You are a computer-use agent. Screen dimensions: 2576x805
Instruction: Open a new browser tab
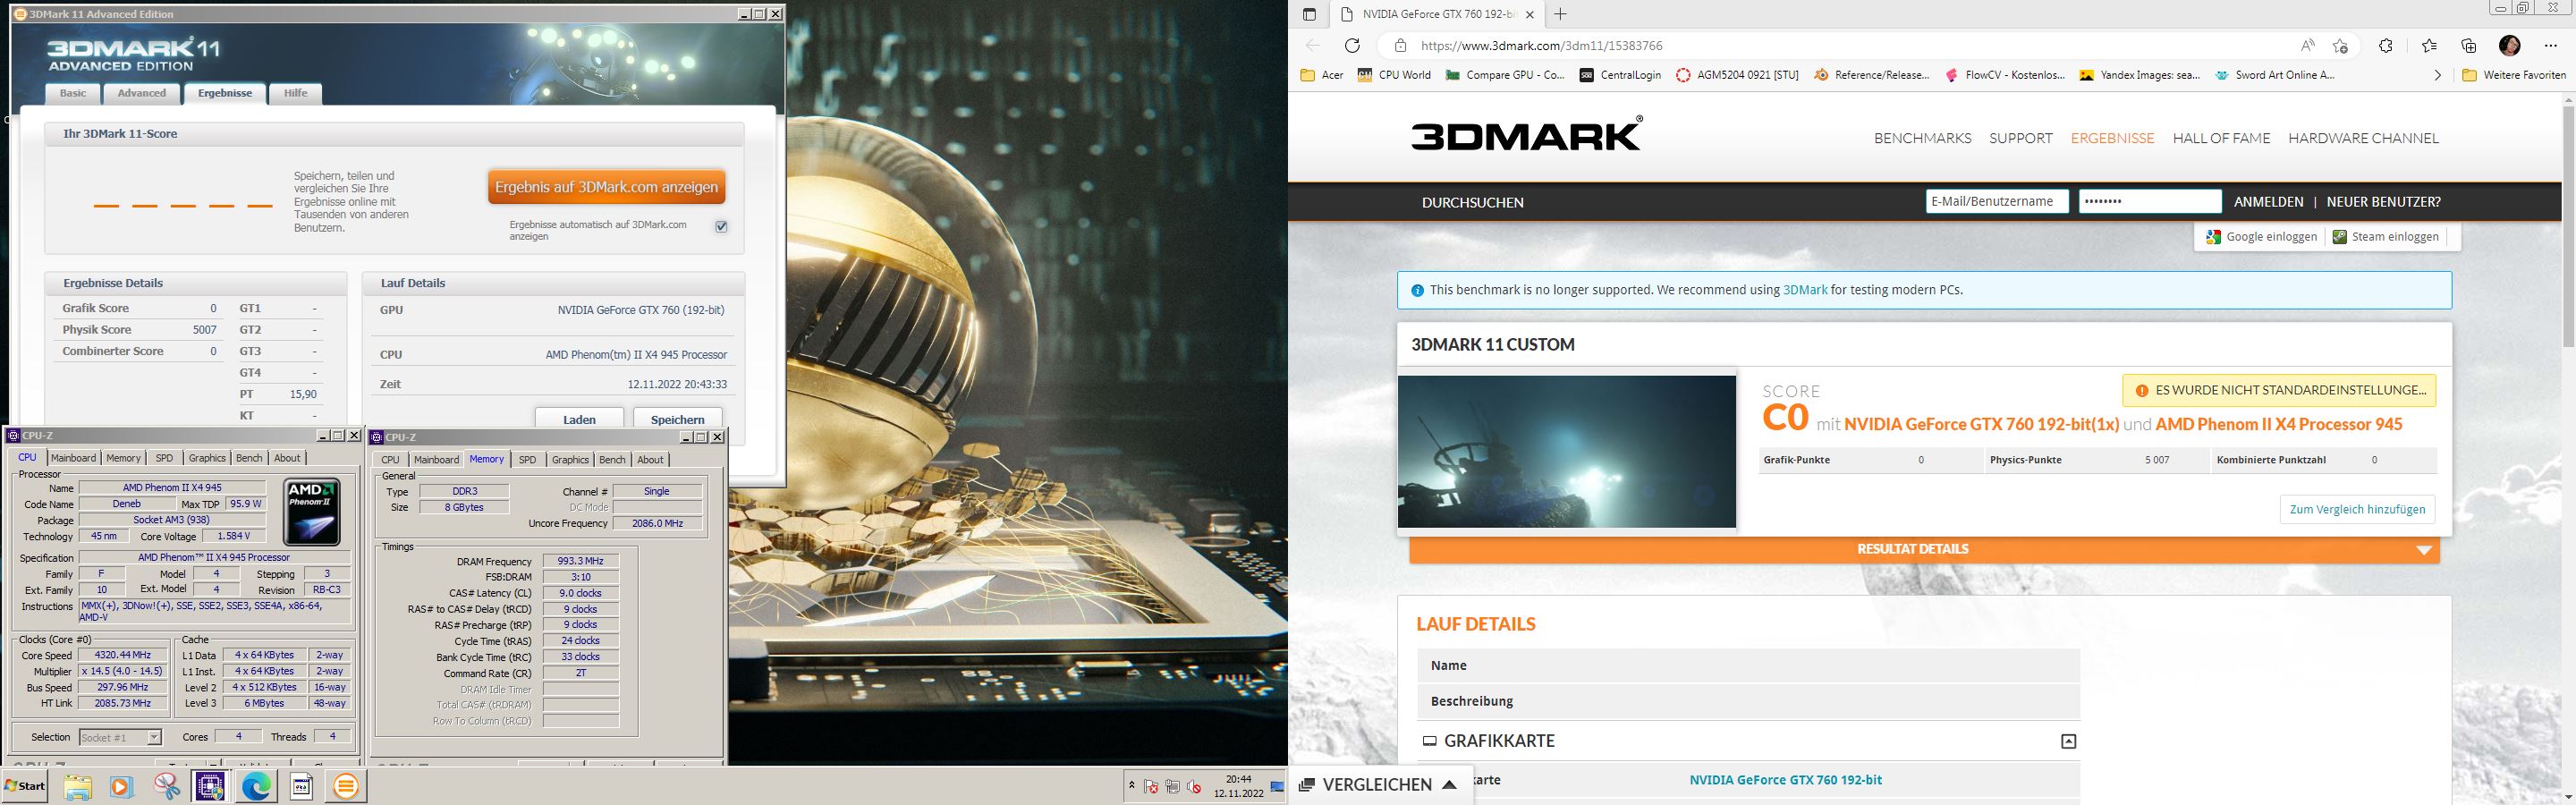tap(1560, 14)
